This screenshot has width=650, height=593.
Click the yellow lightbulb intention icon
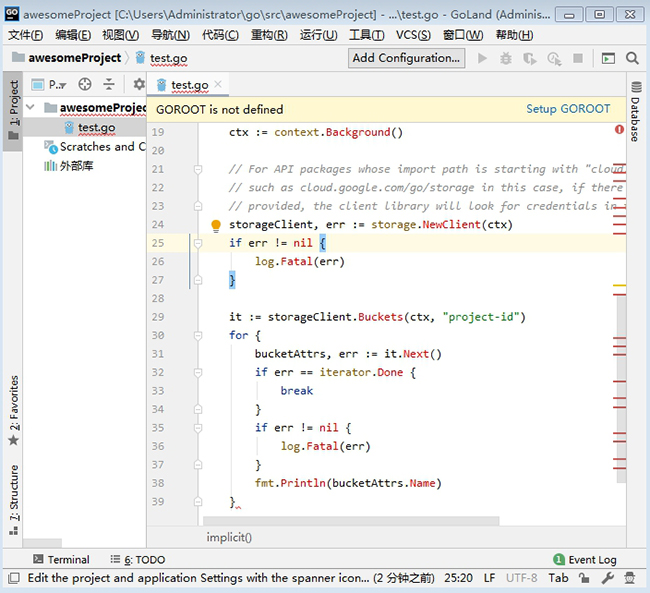pyautogui.click(x=216, y=225)
